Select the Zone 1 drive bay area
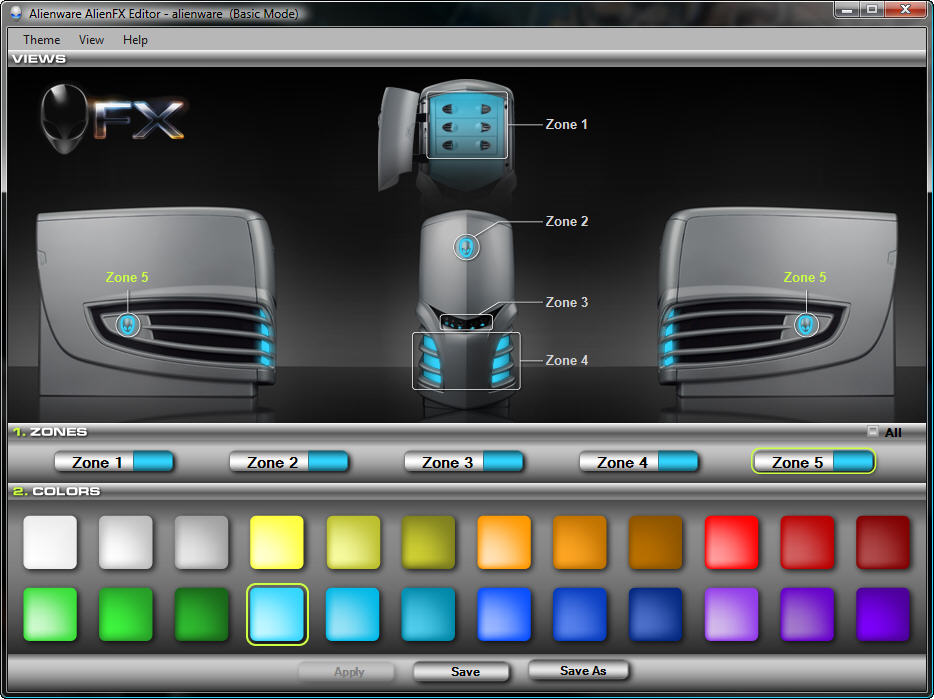Screen dimensions: 934x699 click(467, 124)
